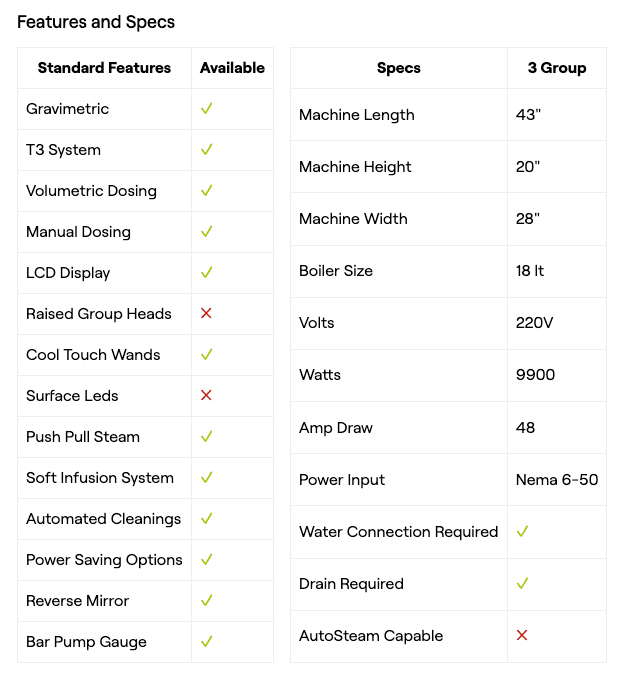The height and width of the screenshot is (679, 630).
Task: Click the Boiler Size spec label
Action: pos(336,271)
